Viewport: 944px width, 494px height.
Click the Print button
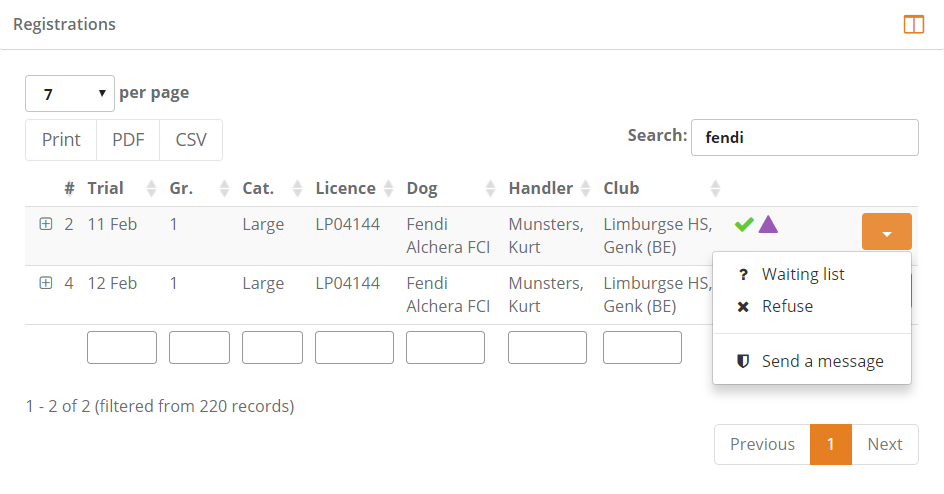(x=61, y=140)
